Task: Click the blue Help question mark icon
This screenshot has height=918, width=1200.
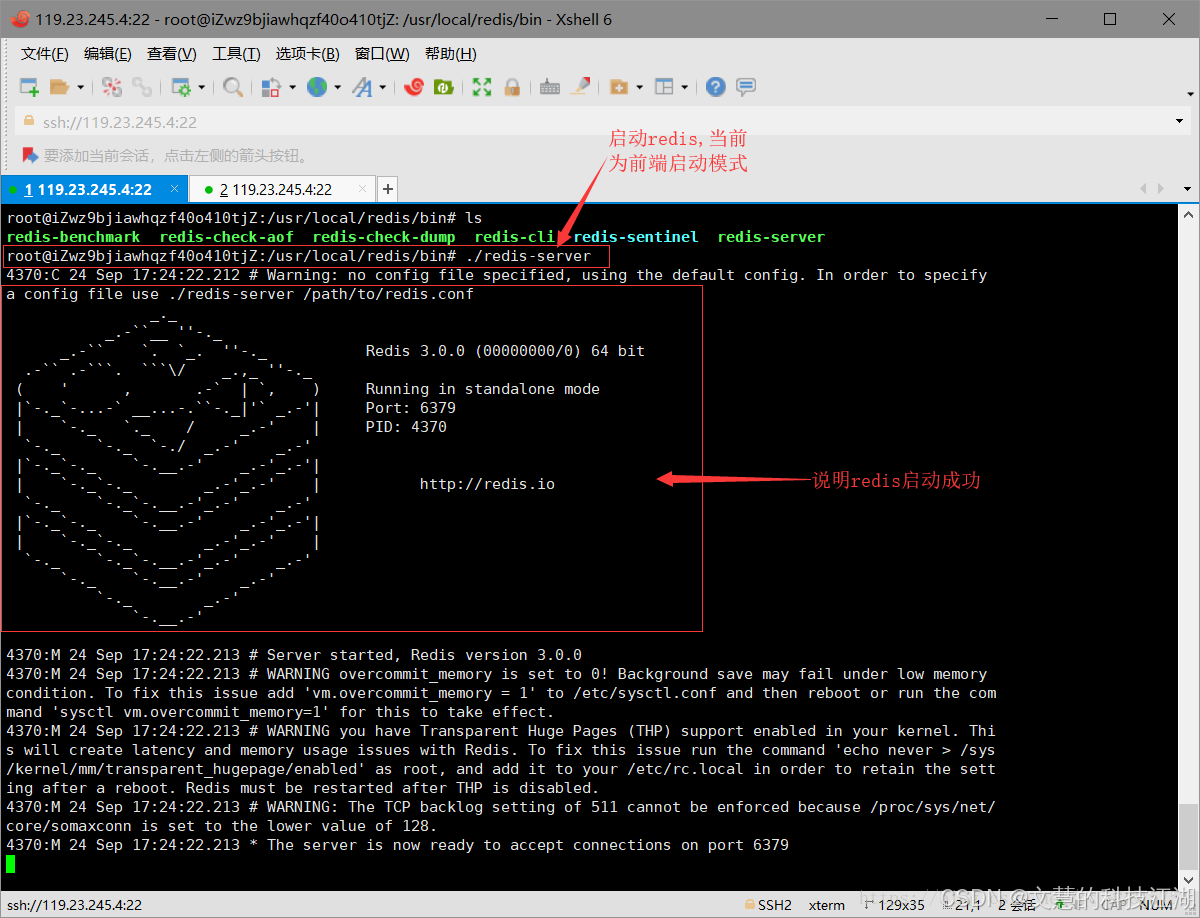Action: (x=715, y=87)
